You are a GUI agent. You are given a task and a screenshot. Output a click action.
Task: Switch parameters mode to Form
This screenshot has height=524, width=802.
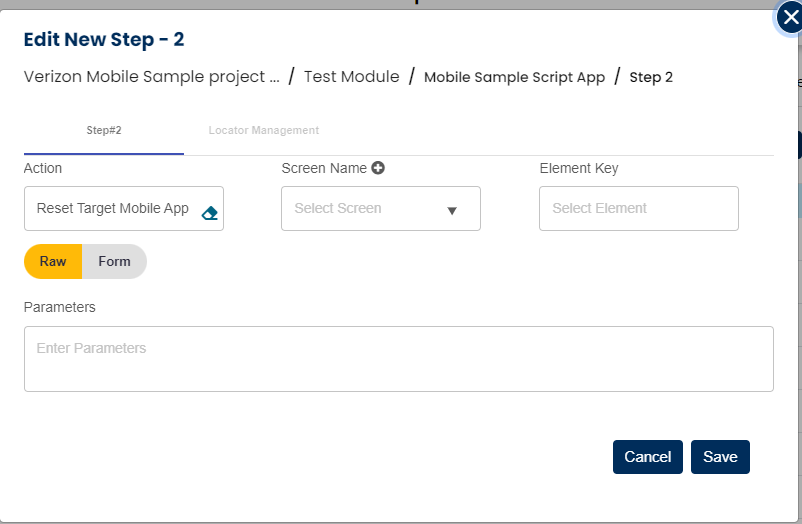(114, 261)
